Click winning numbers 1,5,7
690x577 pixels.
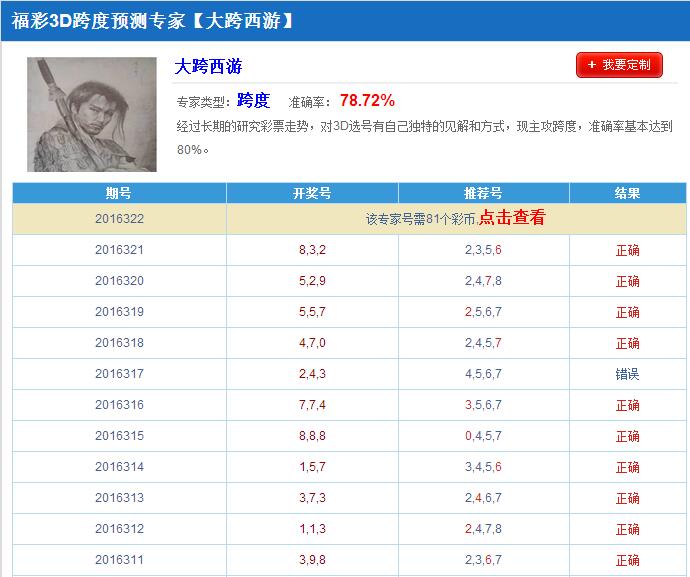[312, 467]
